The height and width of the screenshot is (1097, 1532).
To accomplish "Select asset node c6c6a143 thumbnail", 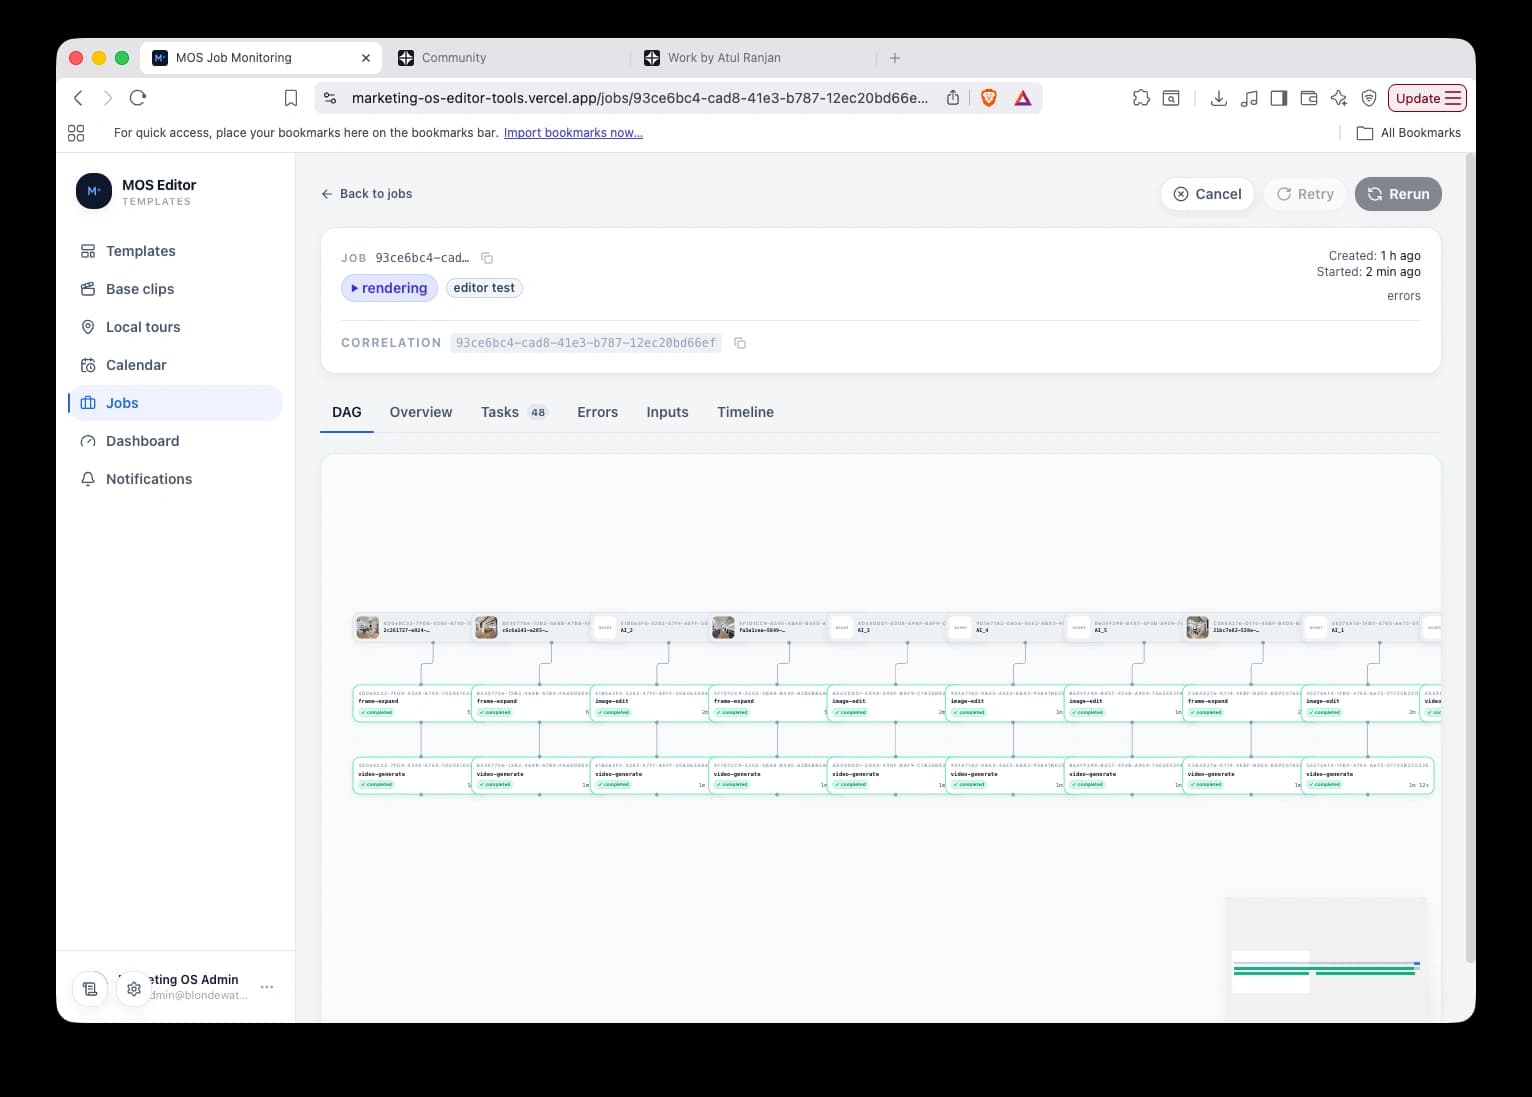I will coord(486,627).
